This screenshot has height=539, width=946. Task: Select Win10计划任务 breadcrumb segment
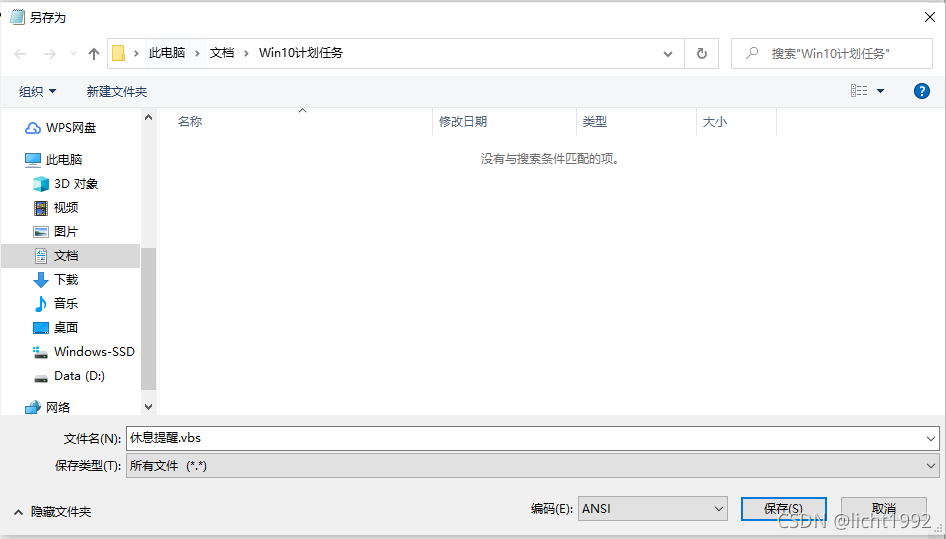click(300, 53)
